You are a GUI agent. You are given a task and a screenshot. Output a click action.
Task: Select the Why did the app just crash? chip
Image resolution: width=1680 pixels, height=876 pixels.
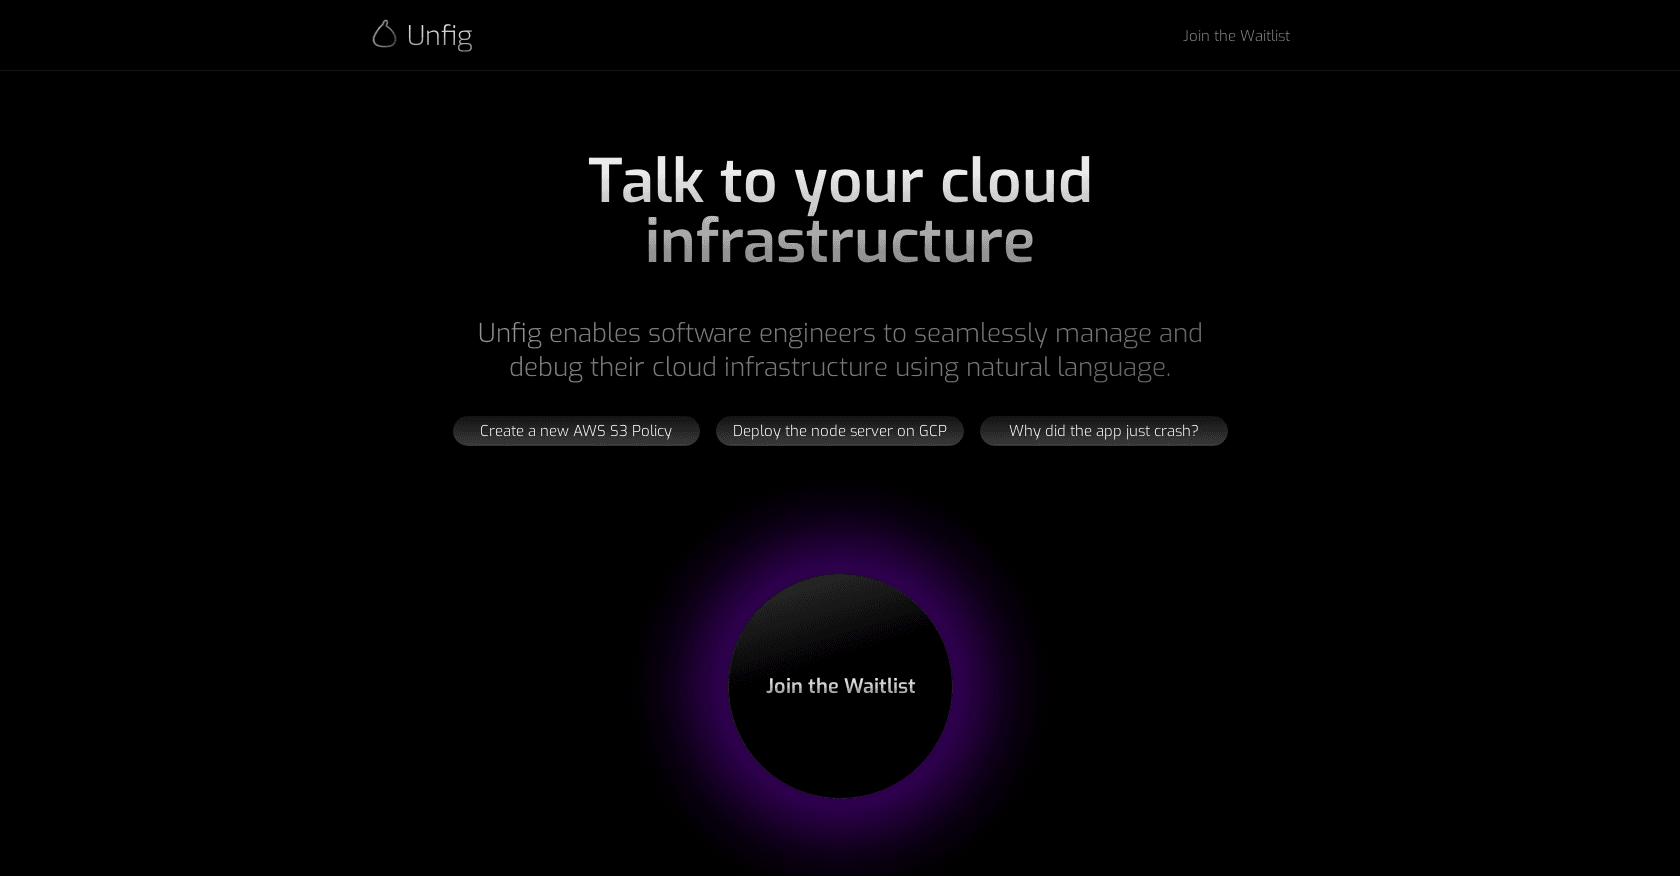pos(1104,431)
